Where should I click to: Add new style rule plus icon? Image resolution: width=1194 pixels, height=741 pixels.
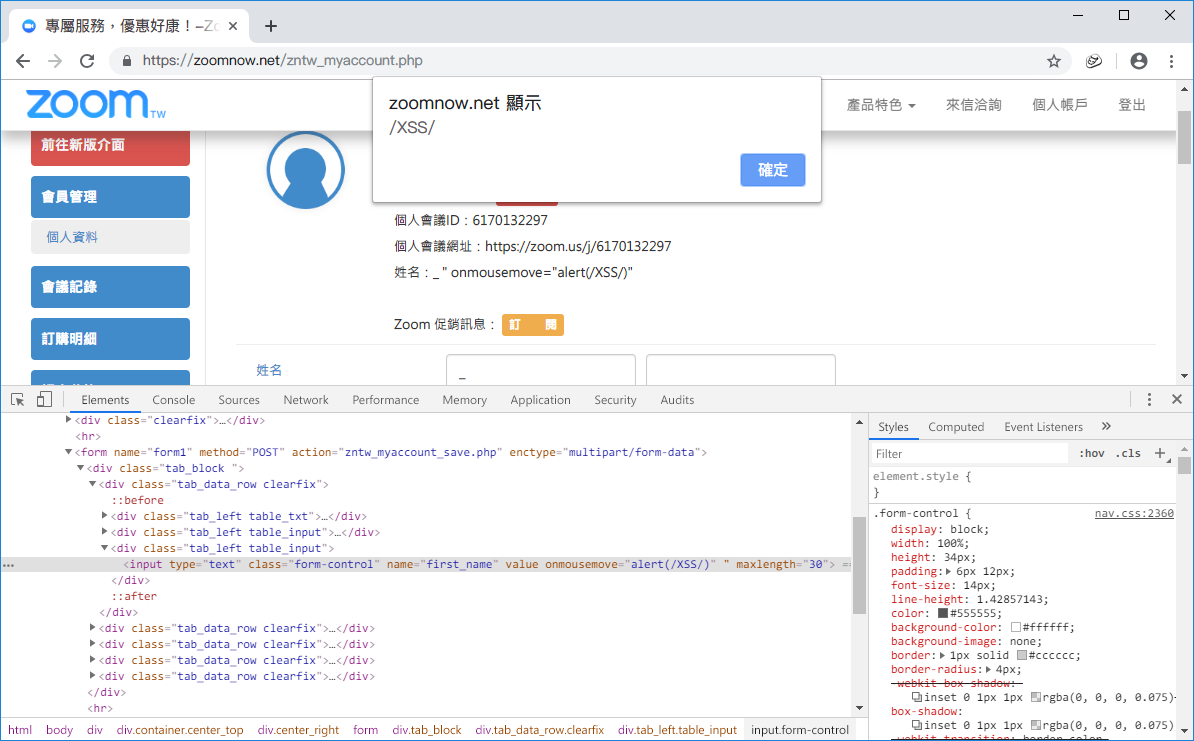[1160, 453]
